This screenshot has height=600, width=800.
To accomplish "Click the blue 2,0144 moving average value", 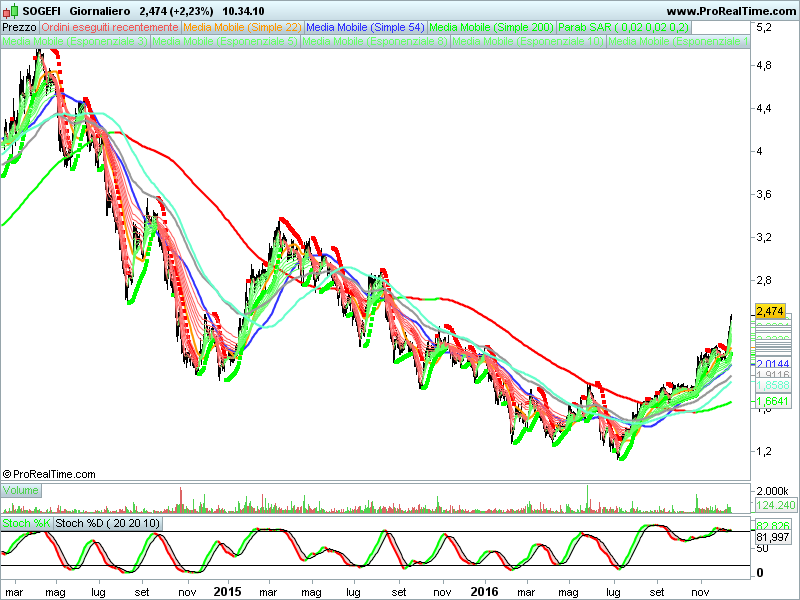I will 773,364.
